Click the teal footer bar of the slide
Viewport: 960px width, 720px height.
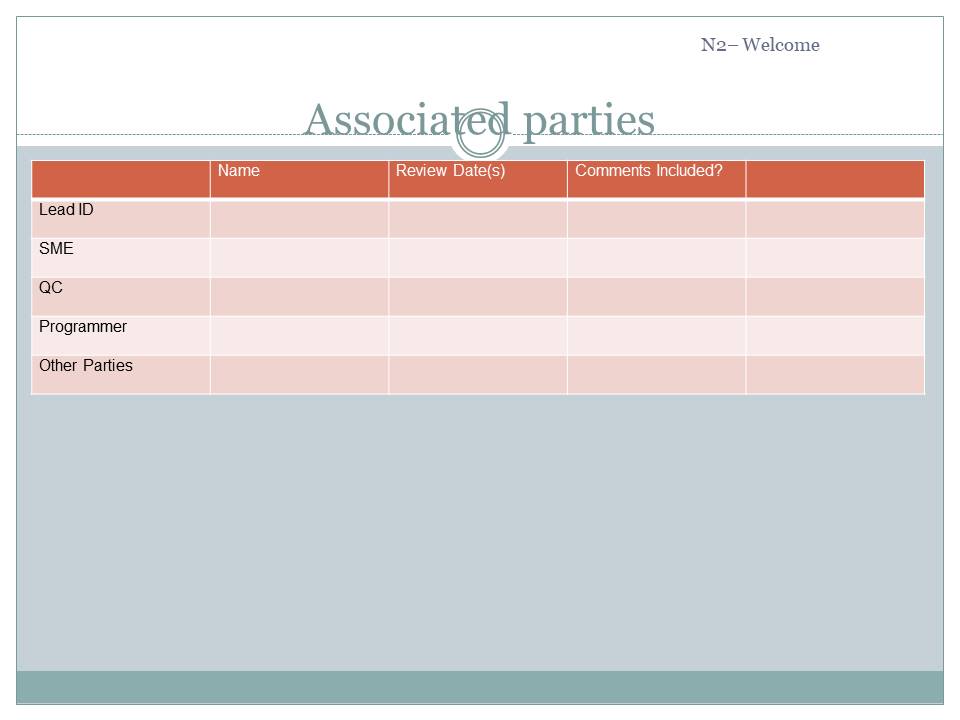click(480, 687)
